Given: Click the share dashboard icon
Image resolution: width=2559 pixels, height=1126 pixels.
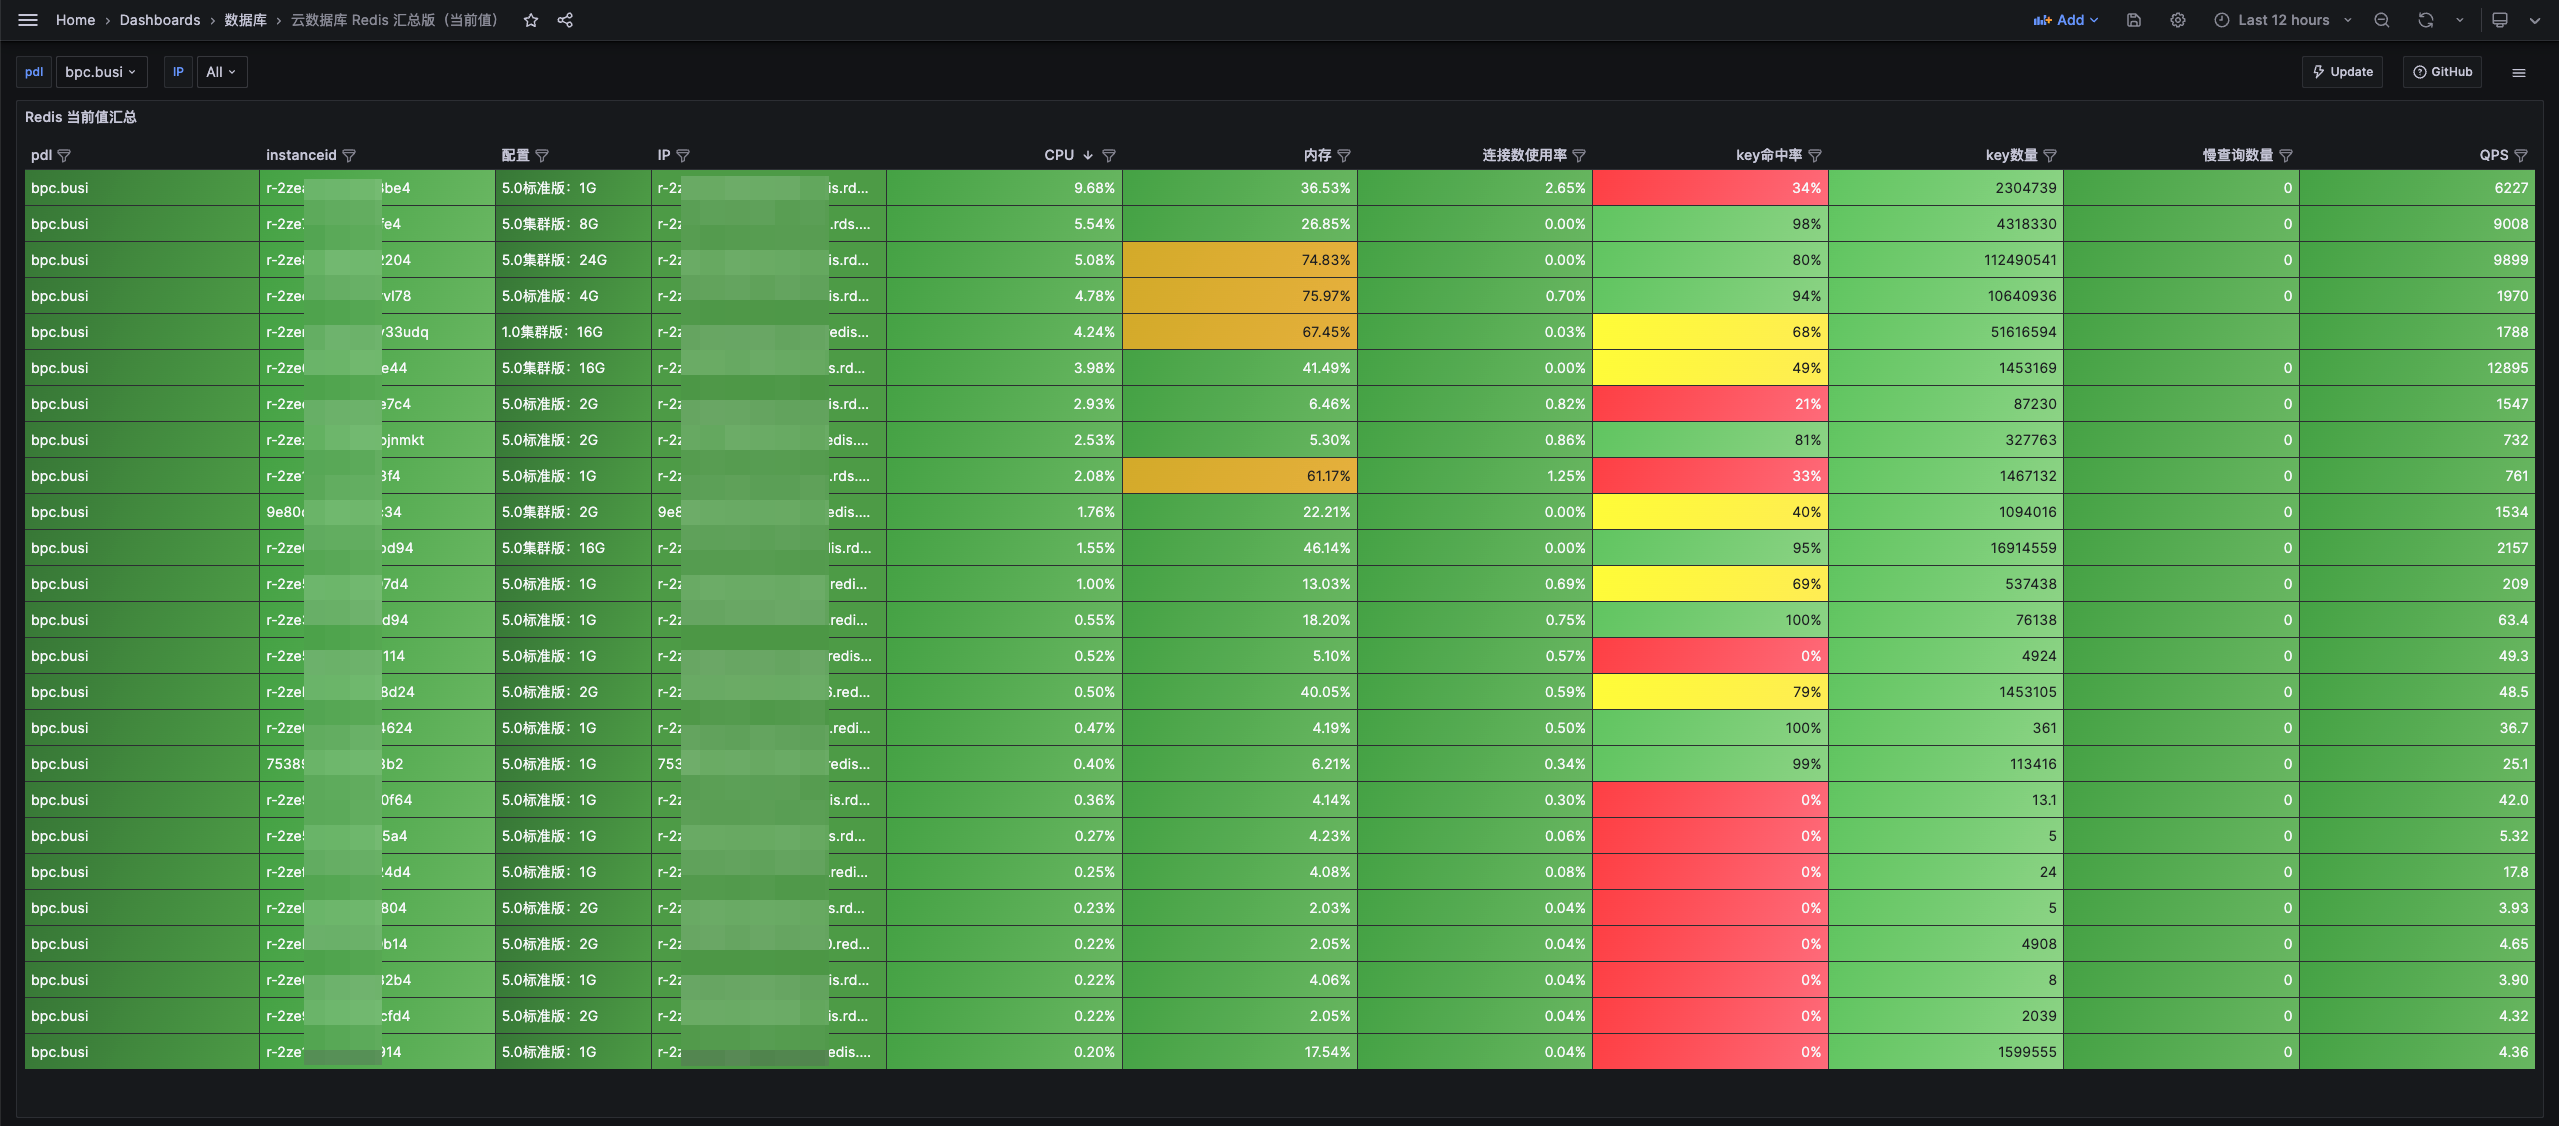Looking at the screenshot, I should pyautogui.click(x=565, y=20).
